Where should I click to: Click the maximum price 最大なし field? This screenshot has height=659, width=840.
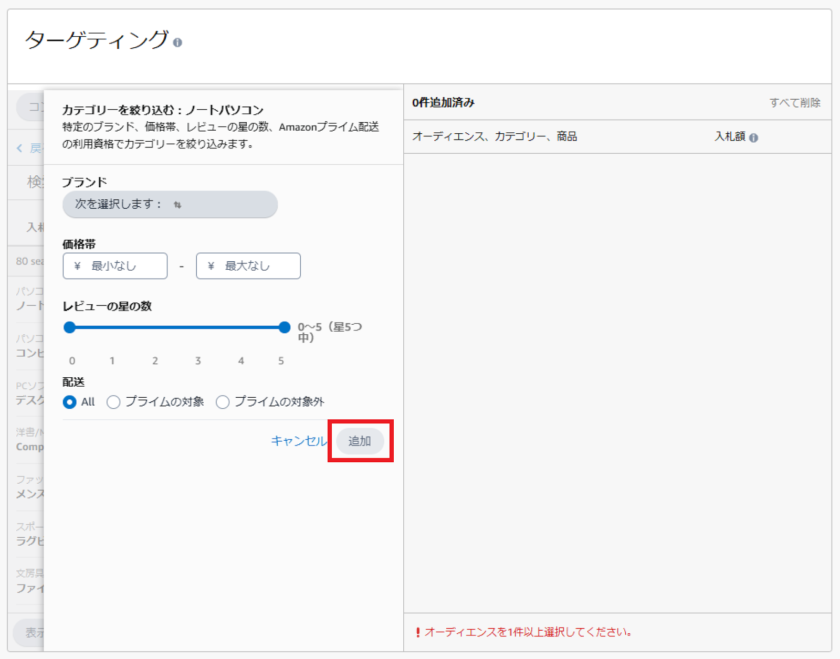click(x=248, y=266)
